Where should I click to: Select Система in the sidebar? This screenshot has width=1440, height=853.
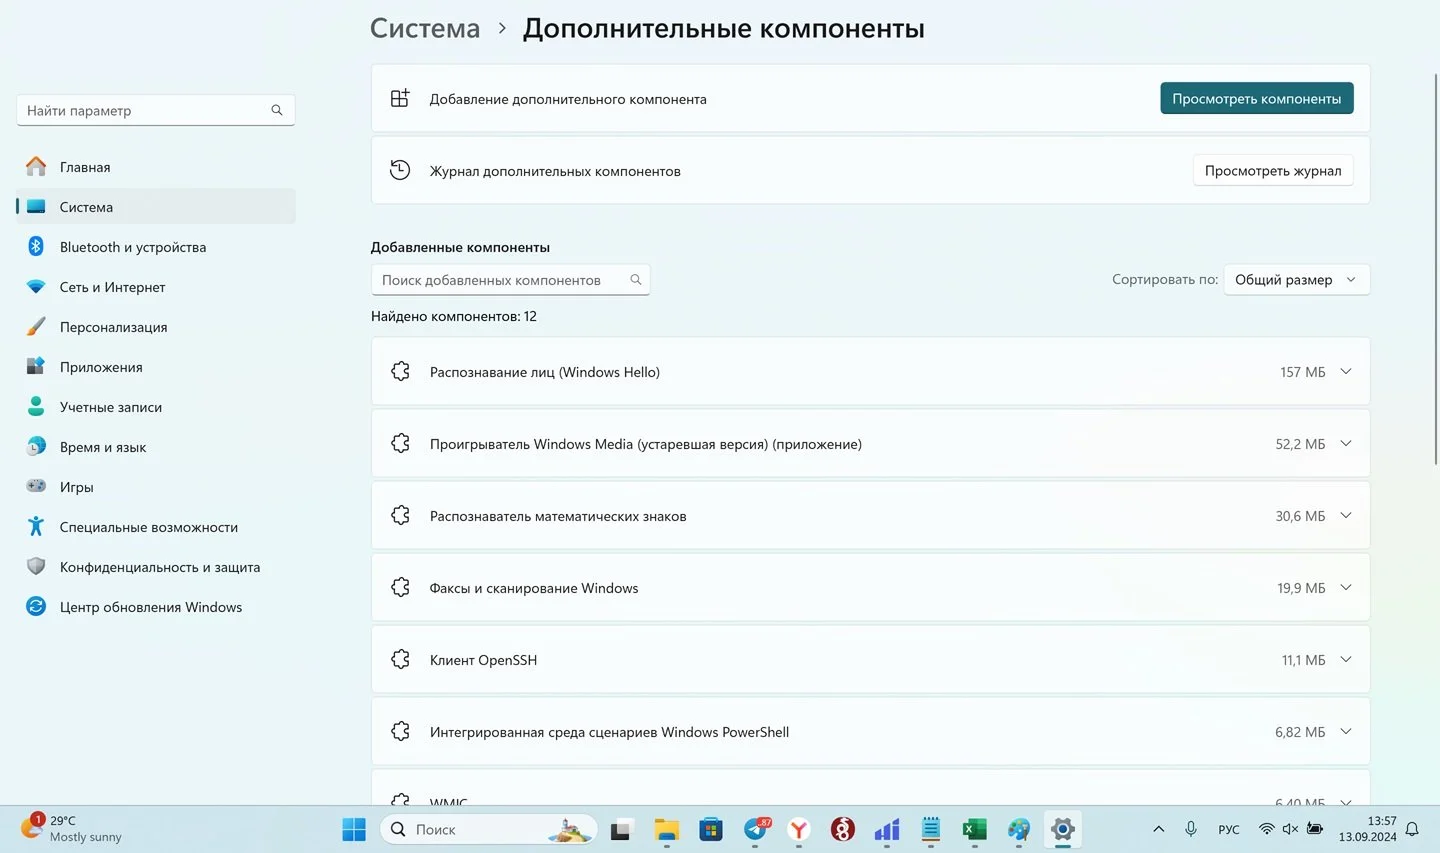pyautogui.click(x=156, y=207)
